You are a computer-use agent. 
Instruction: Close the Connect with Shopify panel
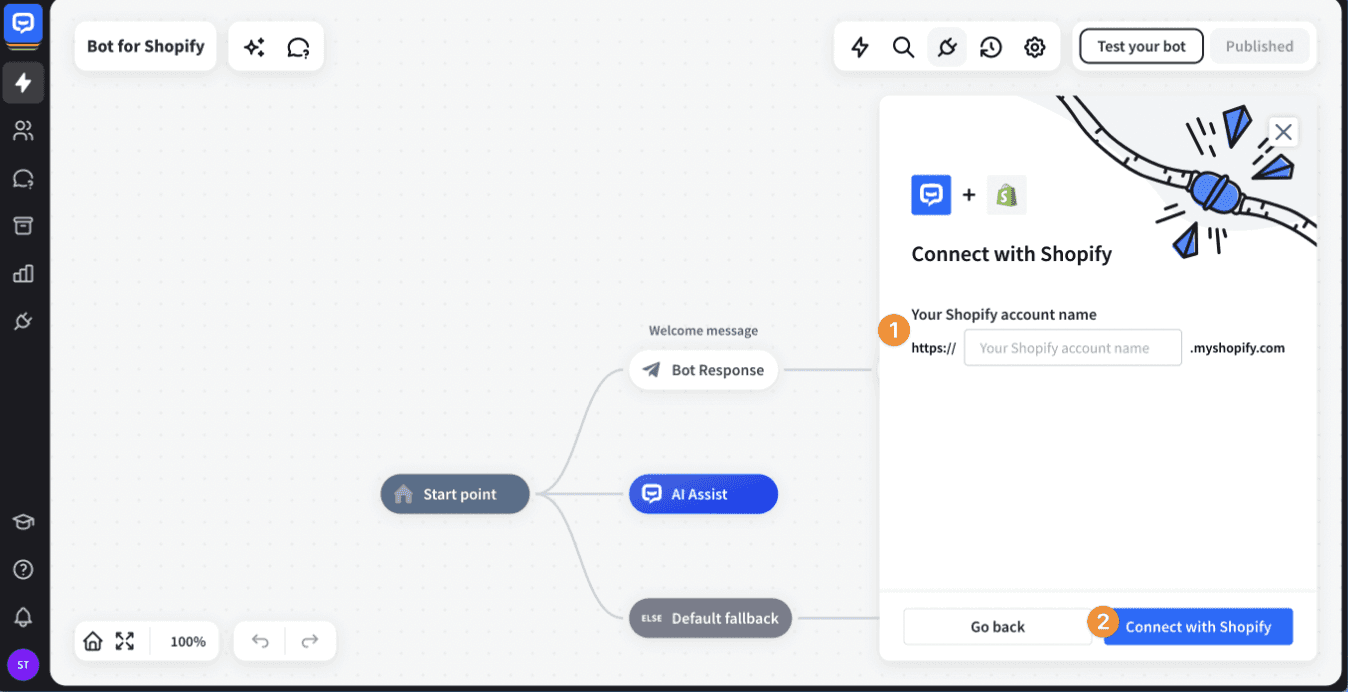tap(1284, 131)
